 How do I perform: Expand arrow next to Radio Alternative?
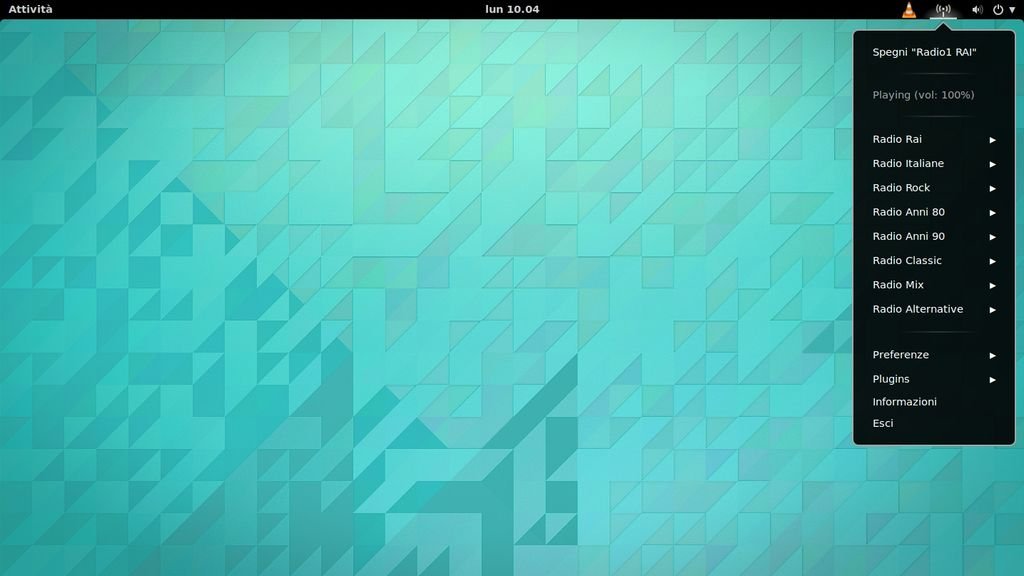click(x=992, y=310)
